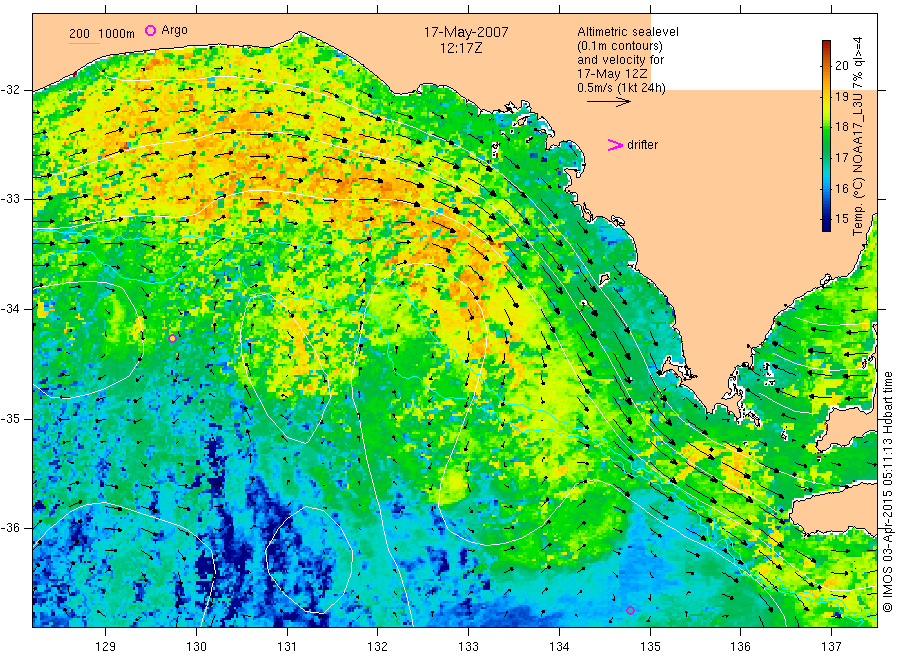
Task: Click the temperature color bar
Action: (x=826, y=136)
